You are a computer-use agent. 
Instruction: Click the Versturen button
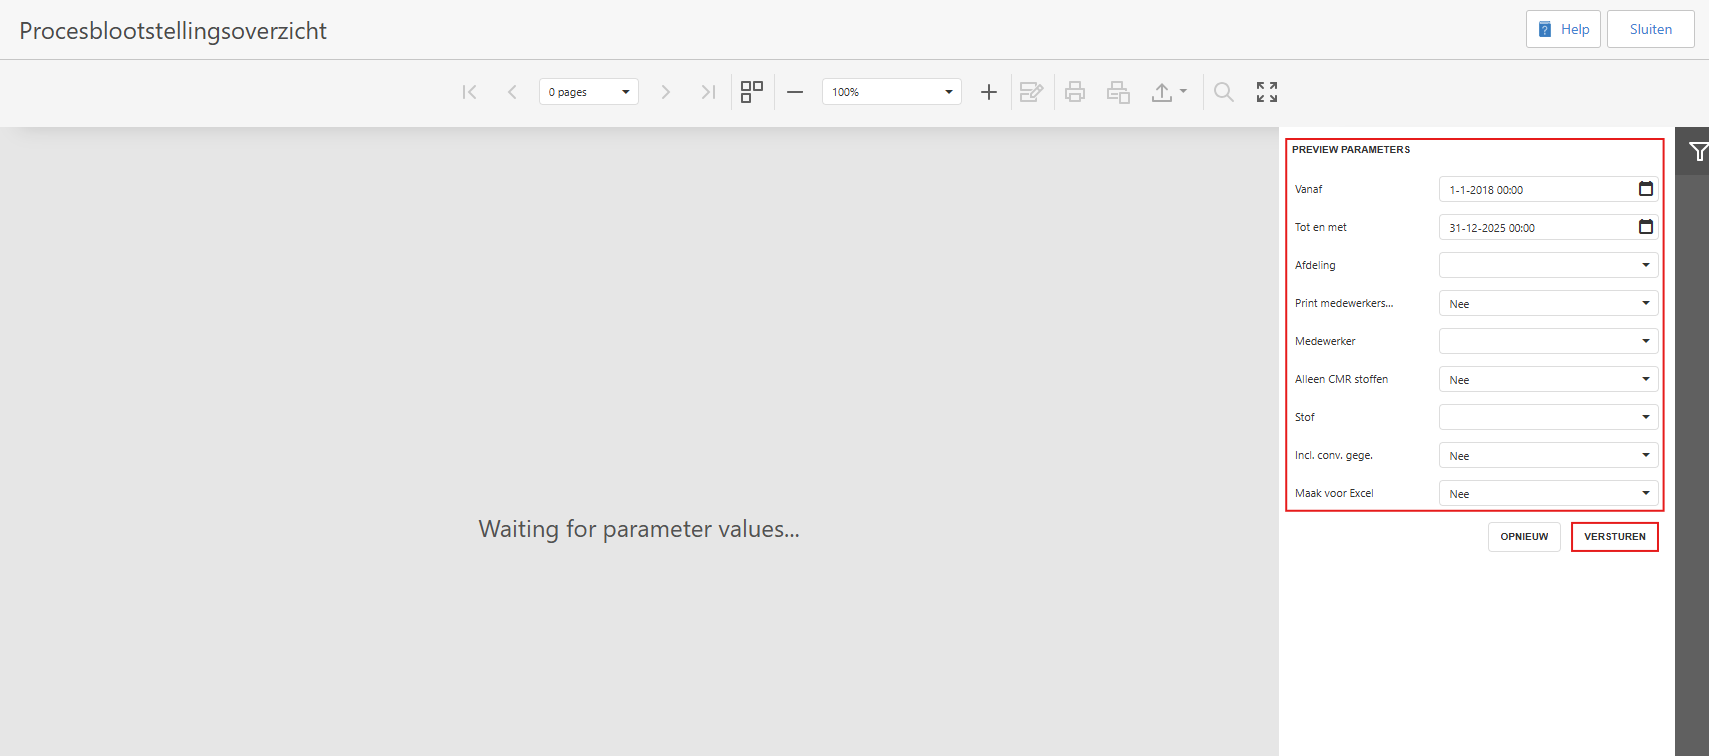coord(1614,537)
